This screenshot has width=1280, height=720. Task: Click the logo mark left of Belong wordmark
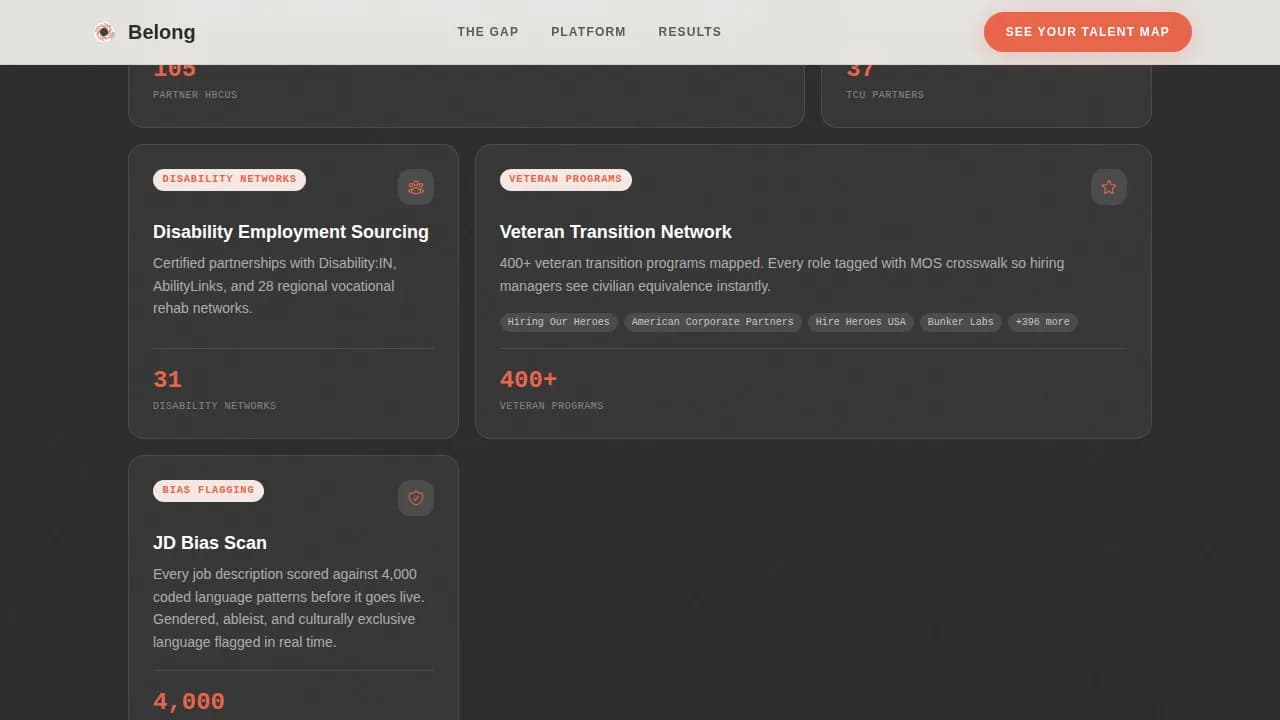tap(104, 31)
